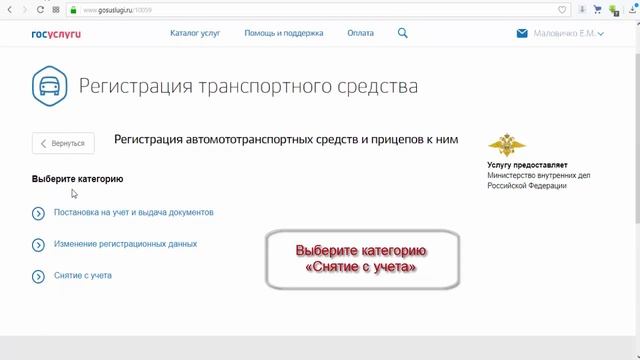Open Постановка на учет и выдача документов
This screenshot has height=360, width=640.
[133, 212]
